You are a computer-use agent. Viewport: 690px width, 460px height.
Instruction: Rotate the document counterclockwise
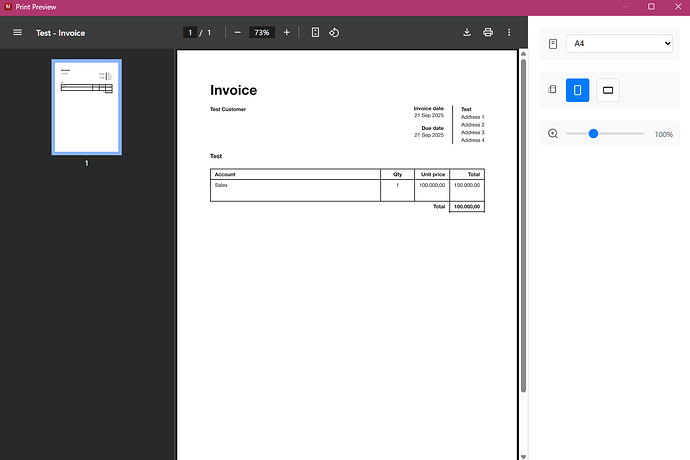click(334, 33)
